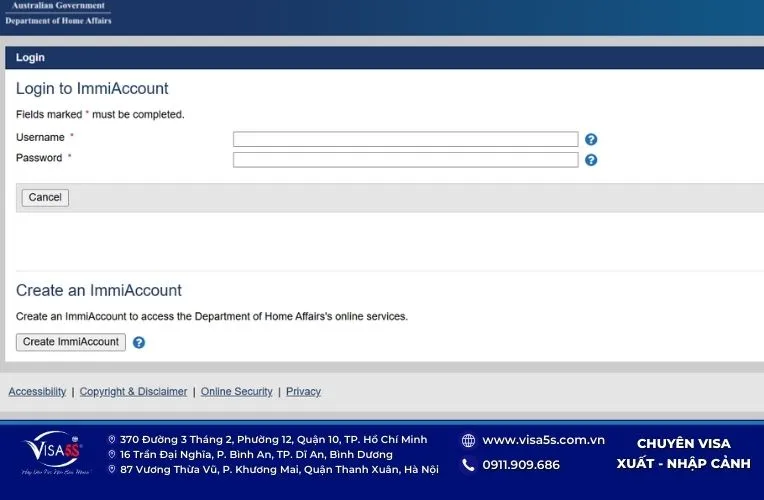
Task: Open the Privacy footer link
Action: pos(304,391)
